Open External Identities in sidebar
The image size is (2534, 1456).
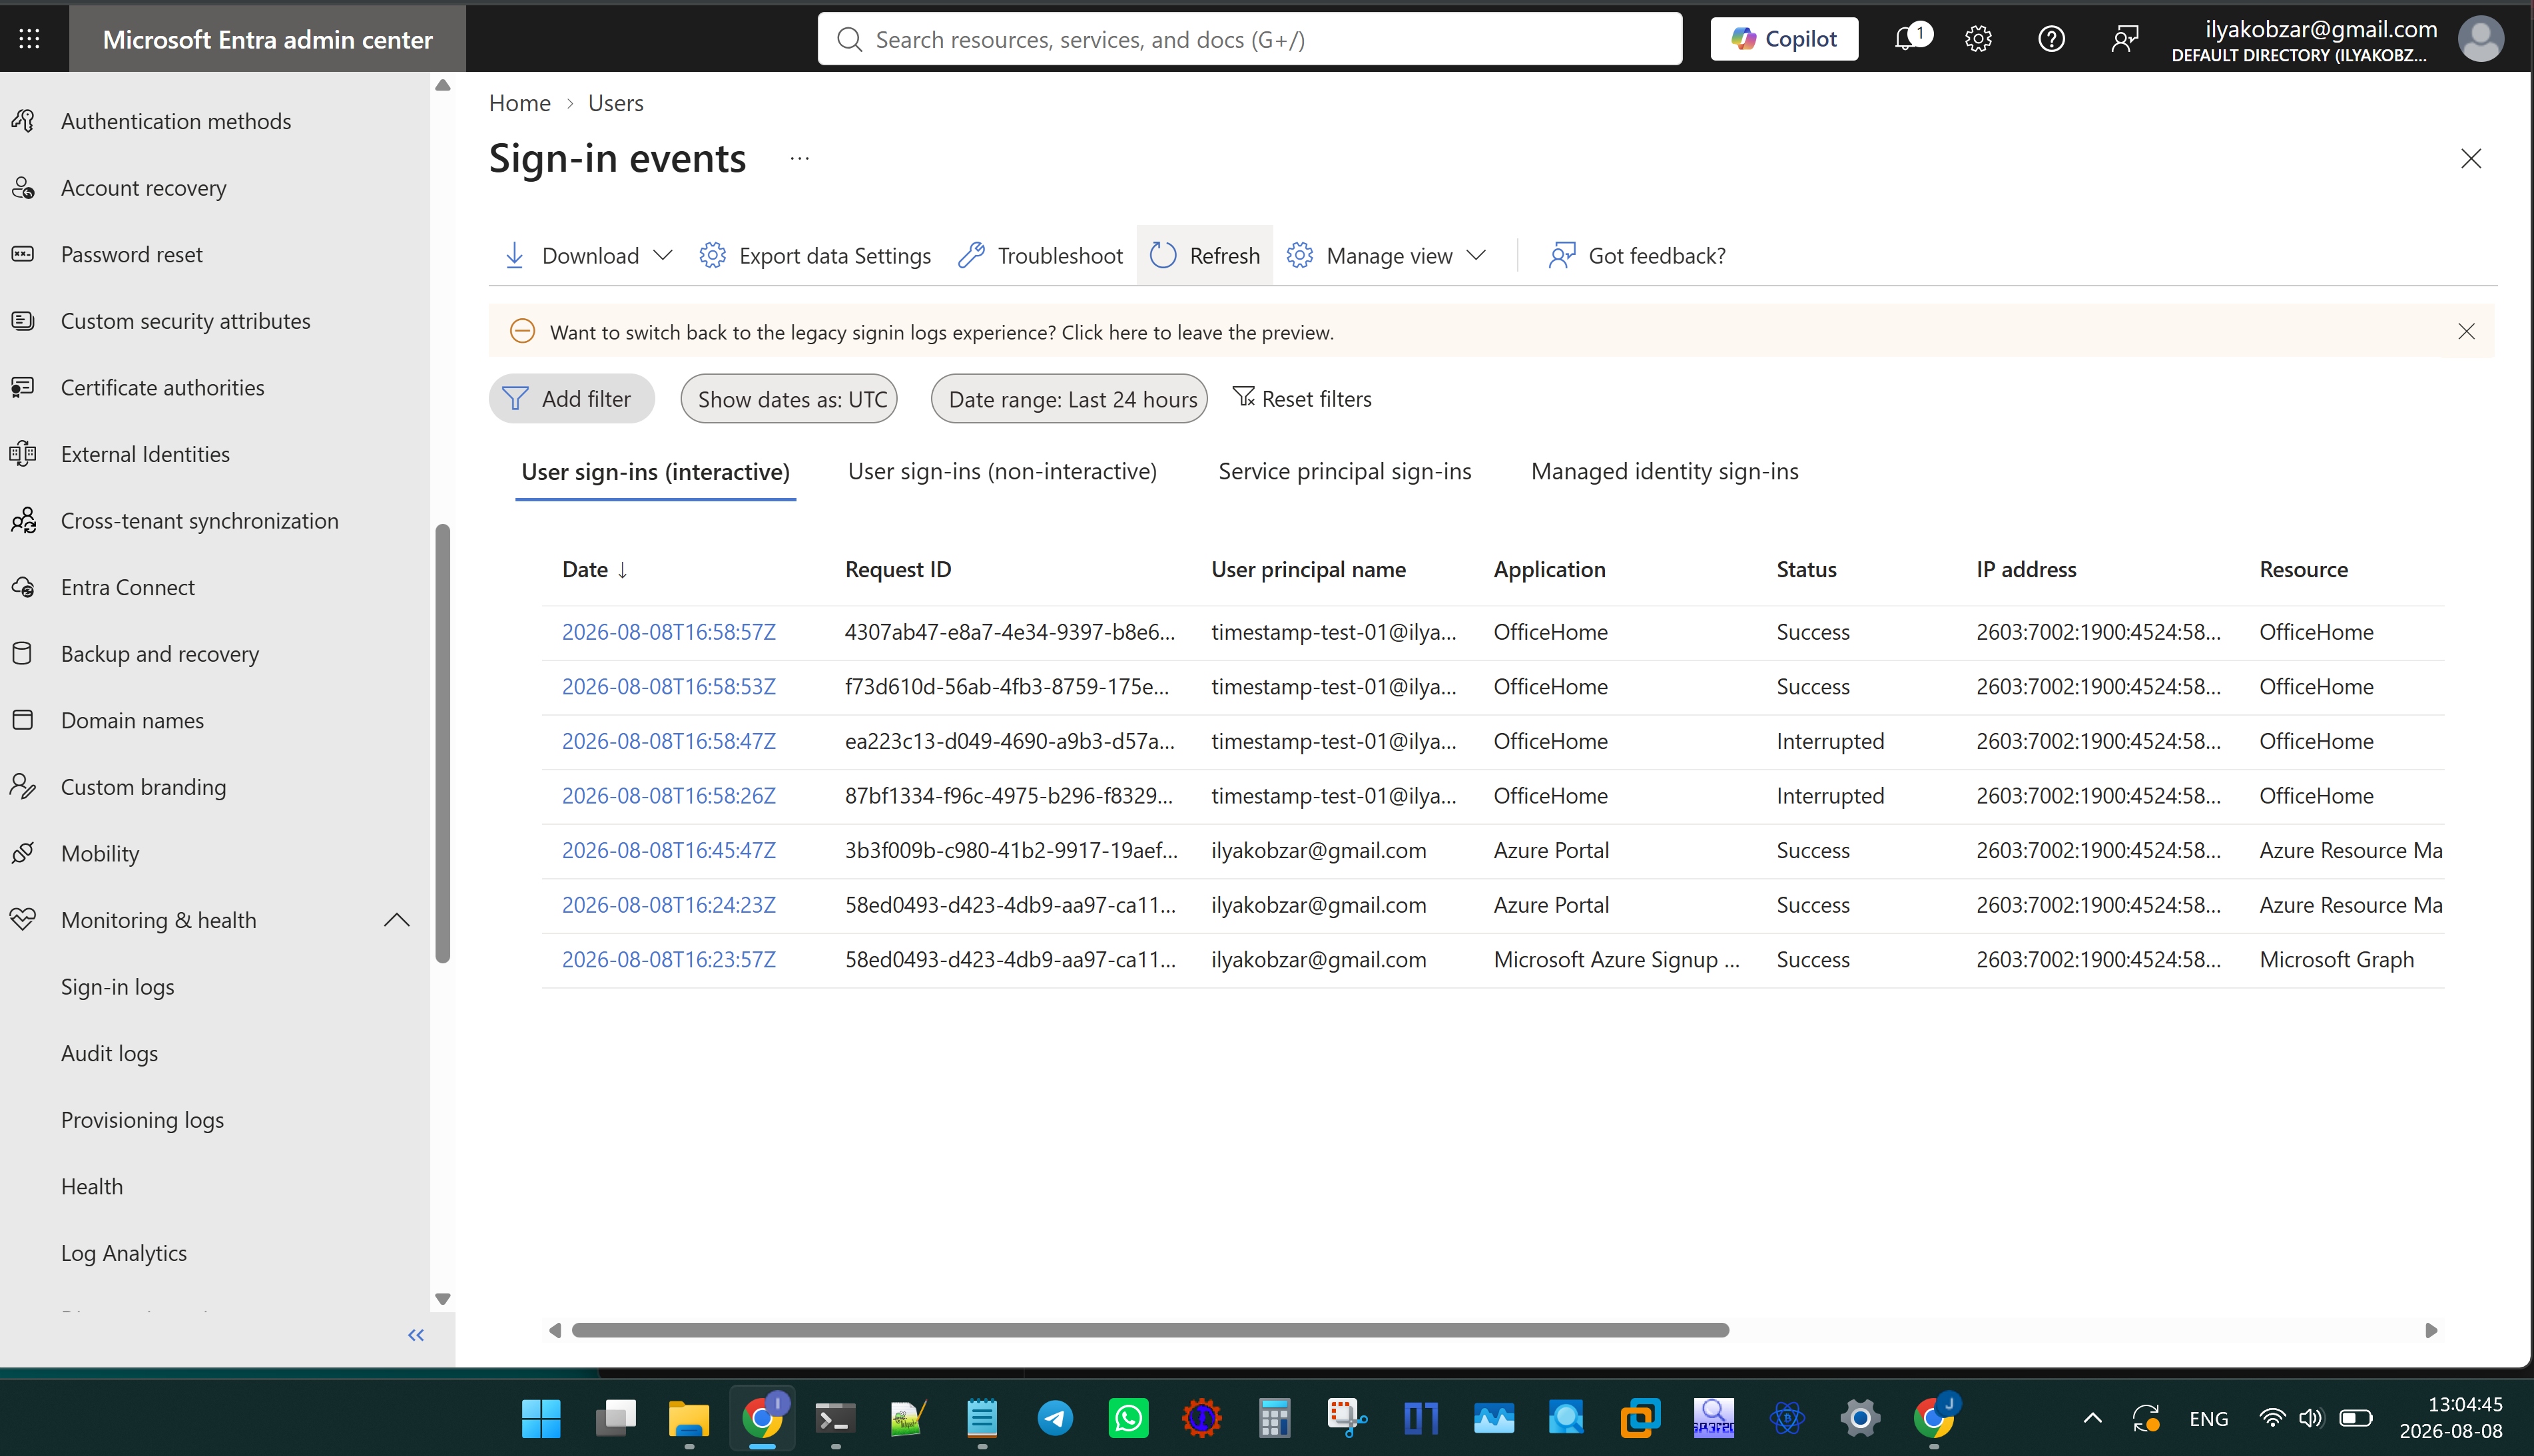point(145,455)
